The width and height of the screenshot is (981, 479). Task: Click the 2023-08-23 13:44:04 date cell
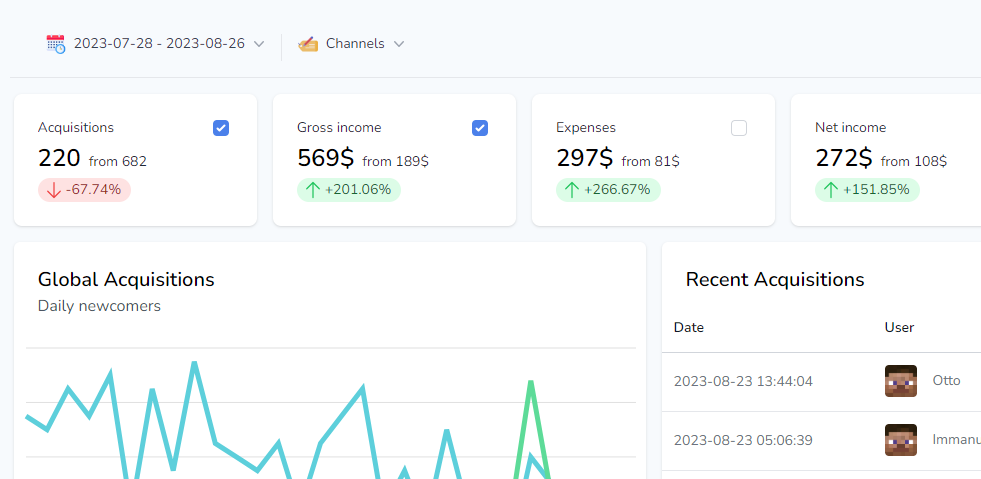point(743,381)
